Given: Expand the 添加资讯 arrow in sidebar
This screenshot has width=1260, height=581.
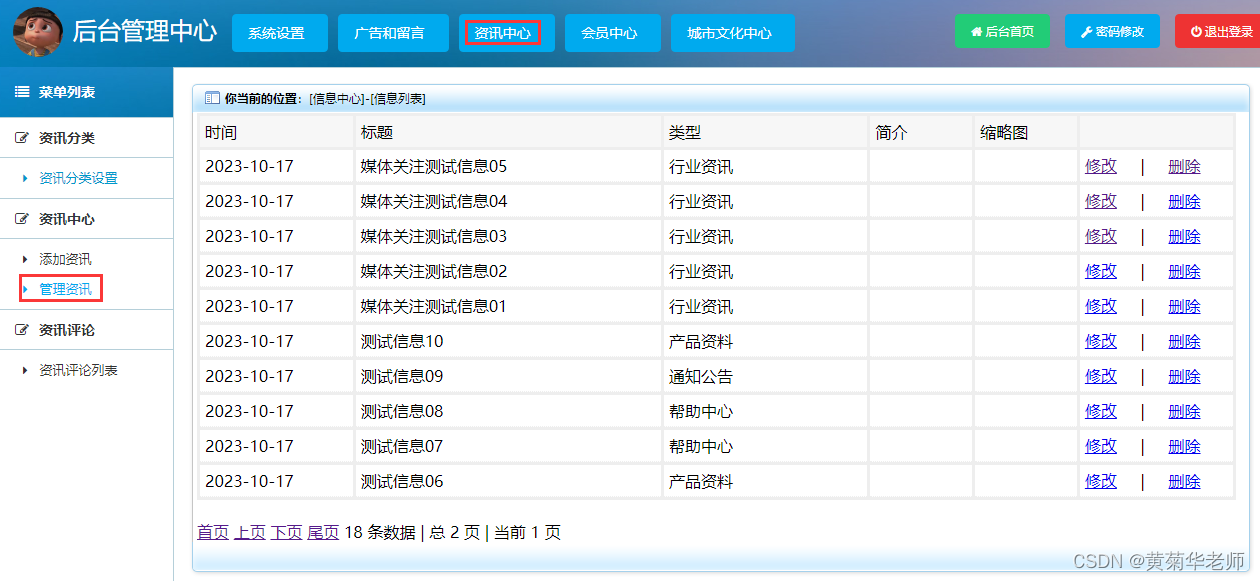Looking at the screenshot, I should click(24, 258).
